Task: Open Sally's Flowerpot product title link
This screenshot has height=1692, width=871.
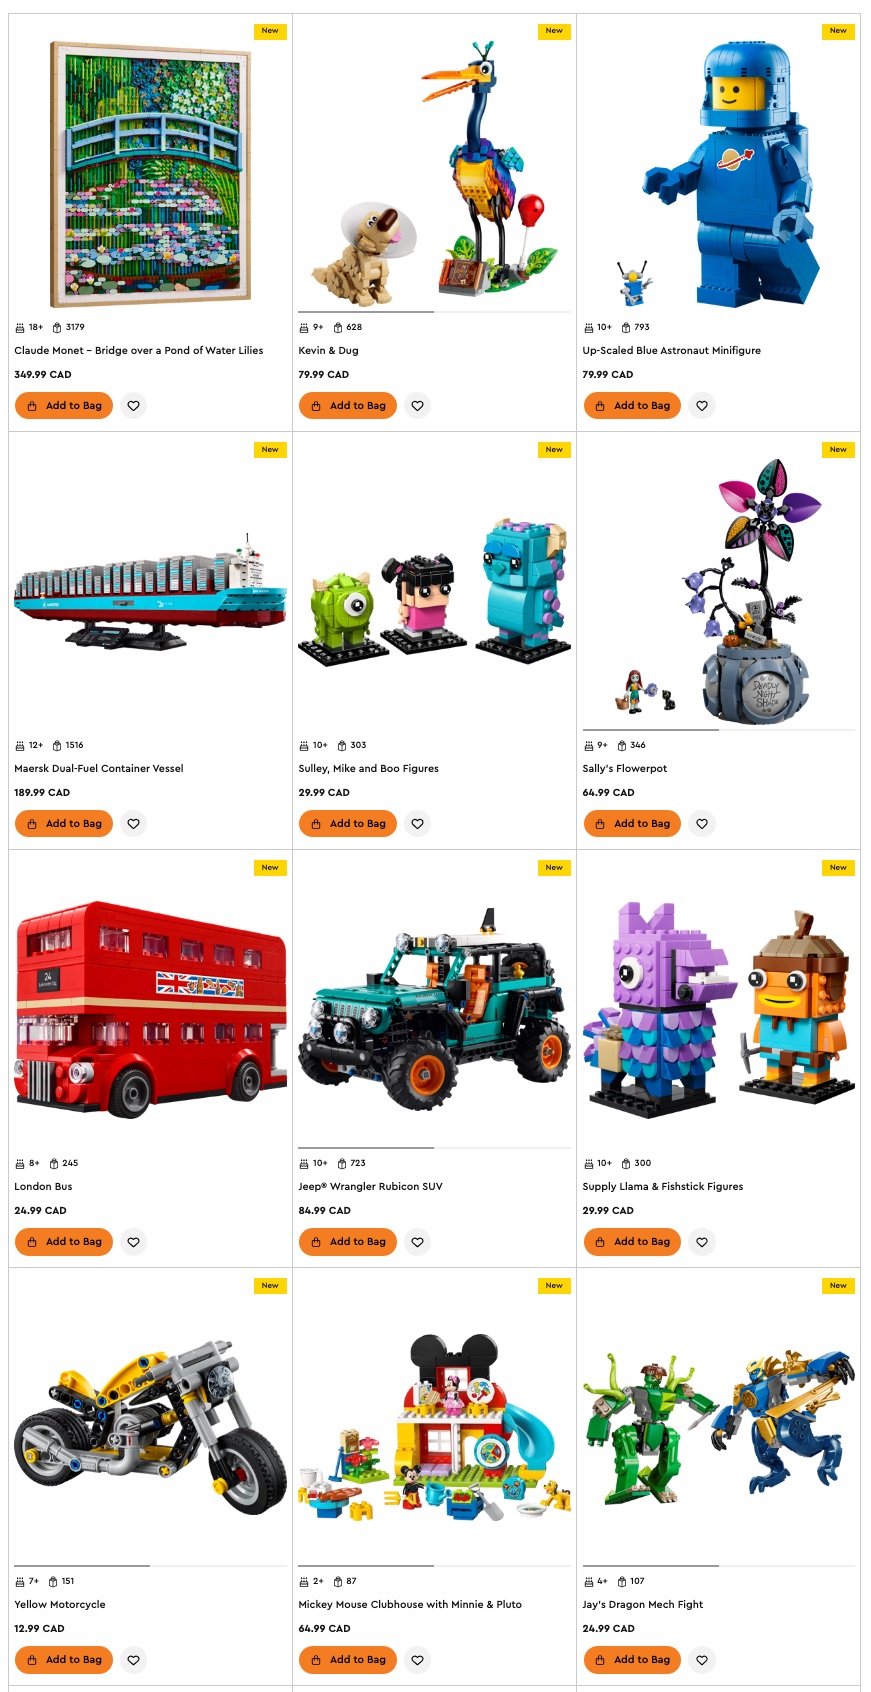Action: tap(625, 769)
